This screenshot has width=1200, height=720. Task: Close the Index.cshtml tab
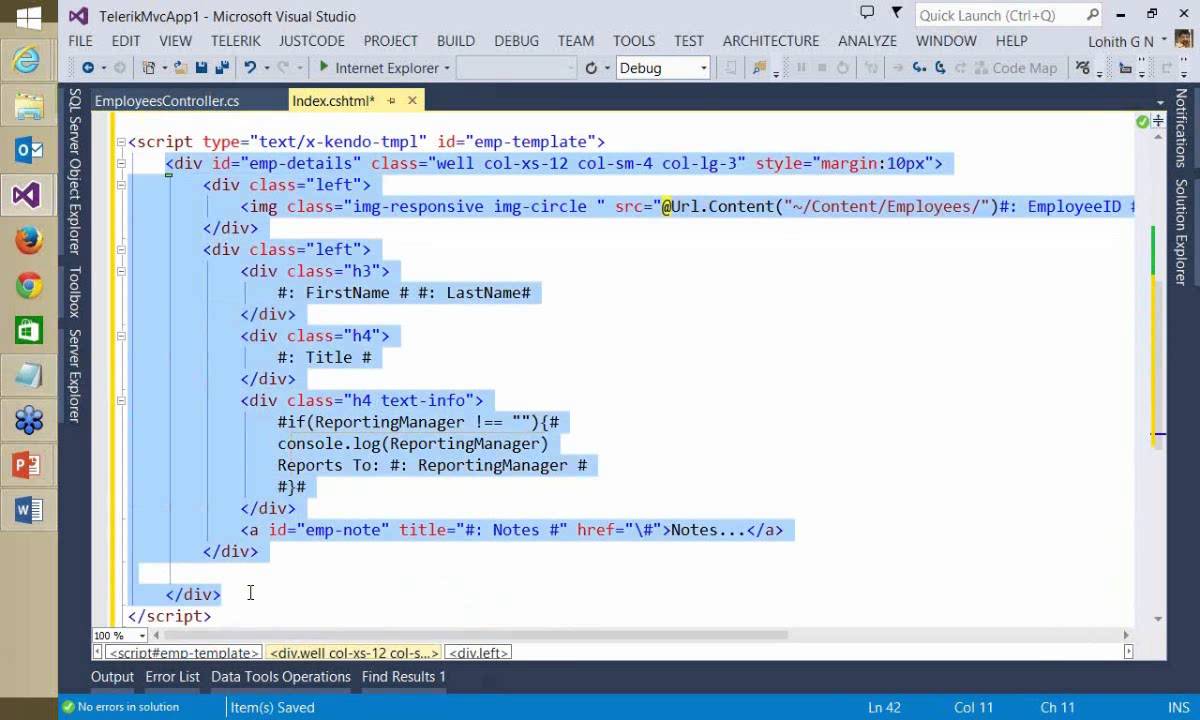tap(412, 101)
